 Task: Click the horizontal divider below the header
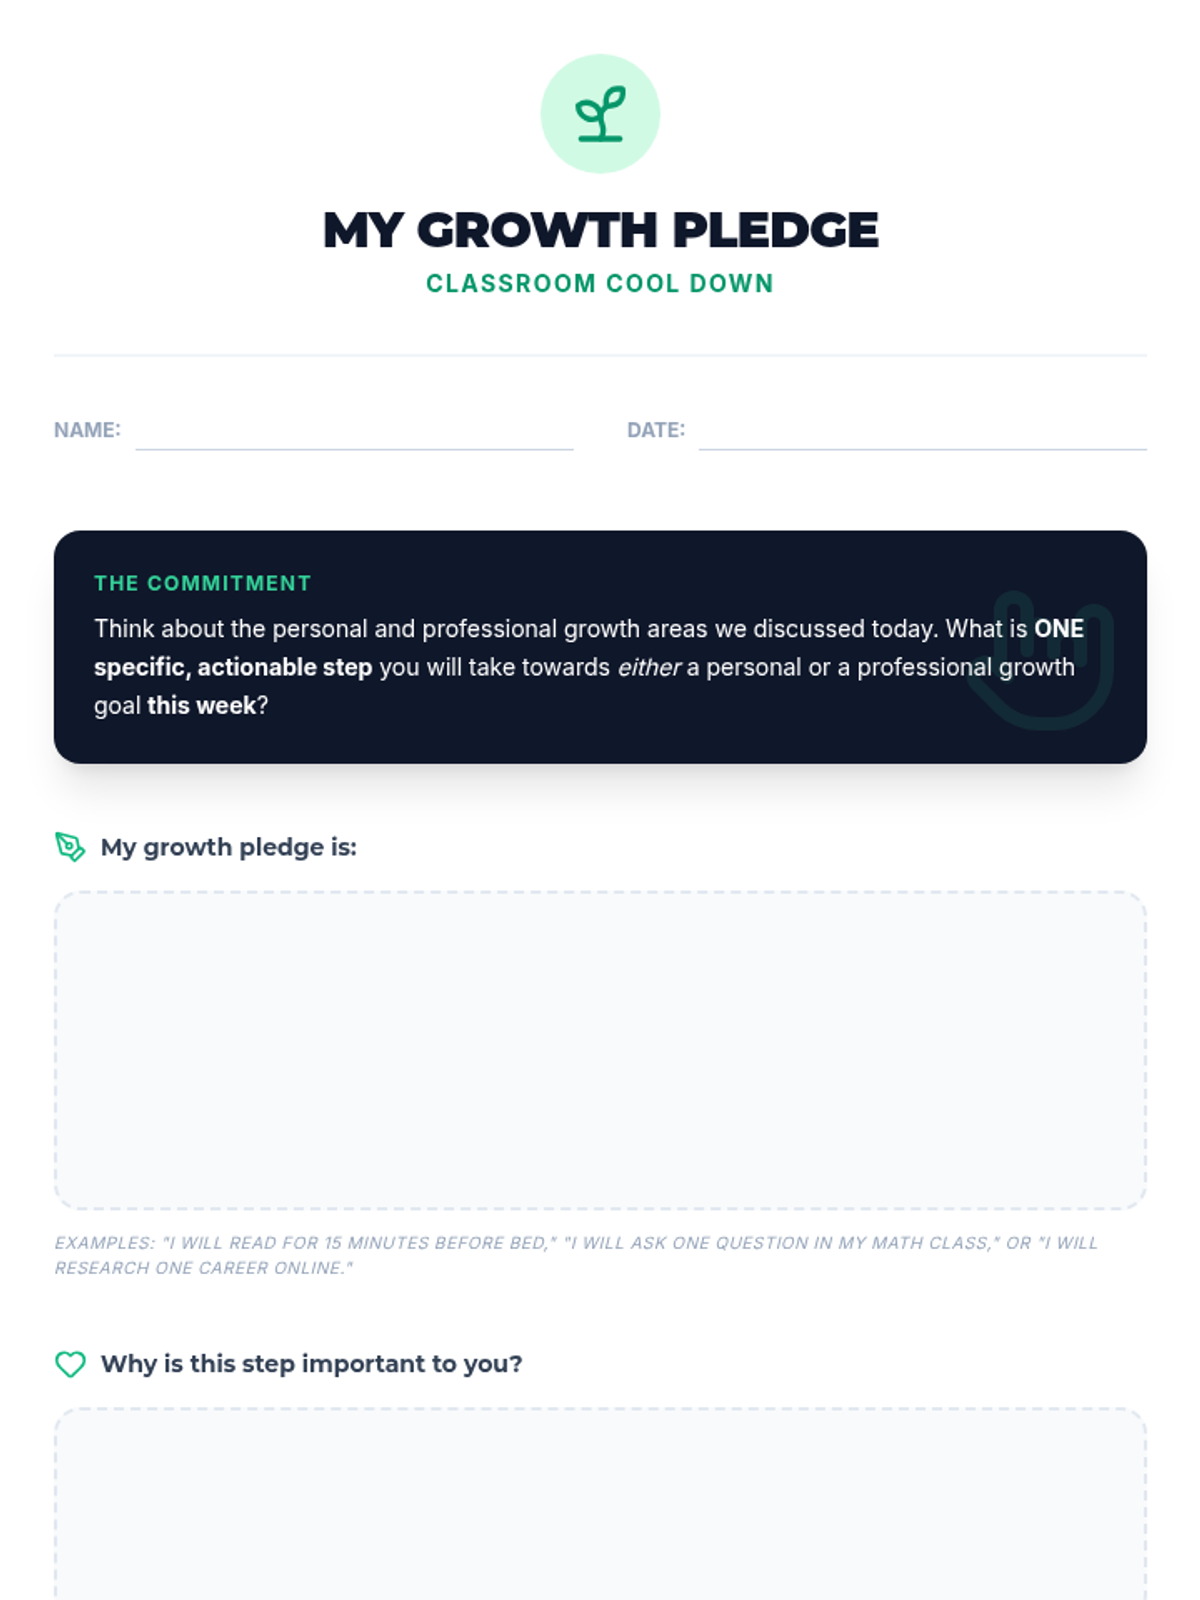[600, 355]
